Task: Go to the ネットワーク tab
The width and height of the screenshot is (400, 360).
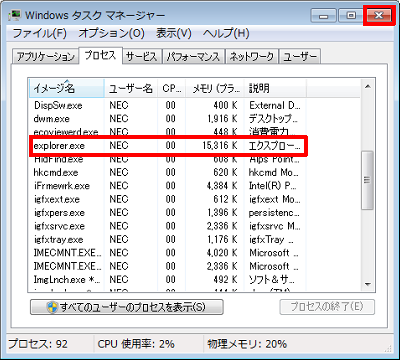Action: [x=252, y=57]
